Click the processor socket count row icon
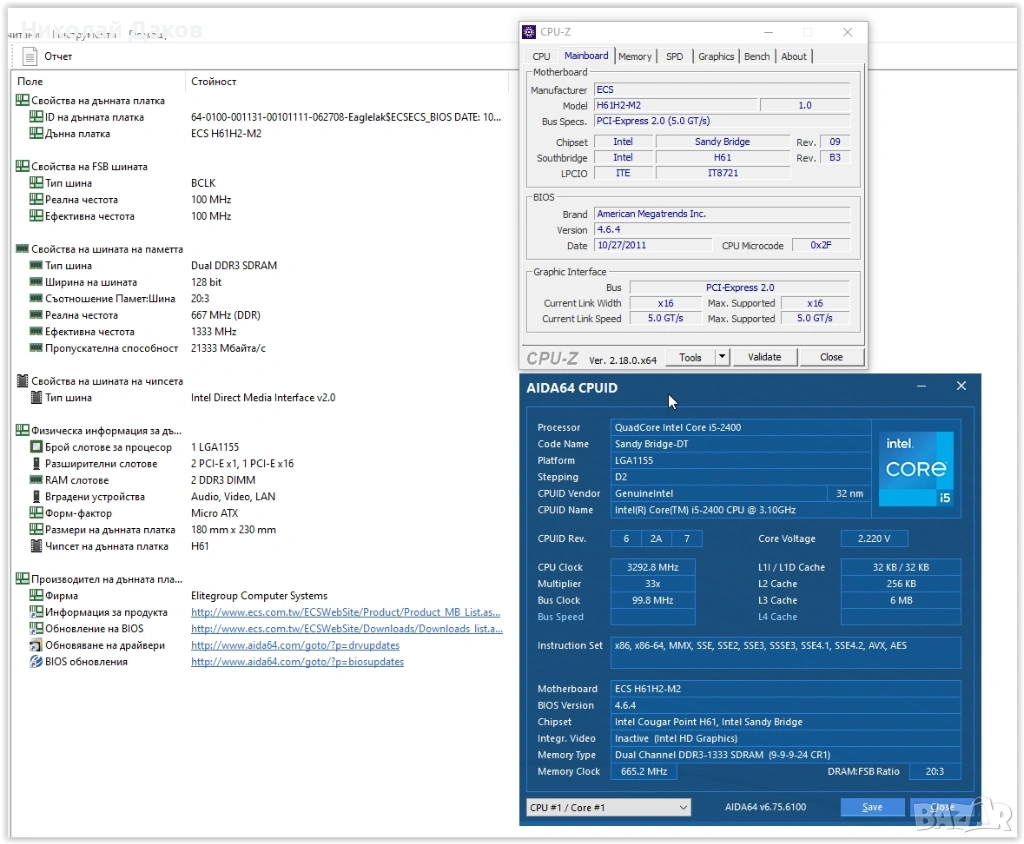Viewport: 1024px width, 844px height. click(x=36, y=447)
